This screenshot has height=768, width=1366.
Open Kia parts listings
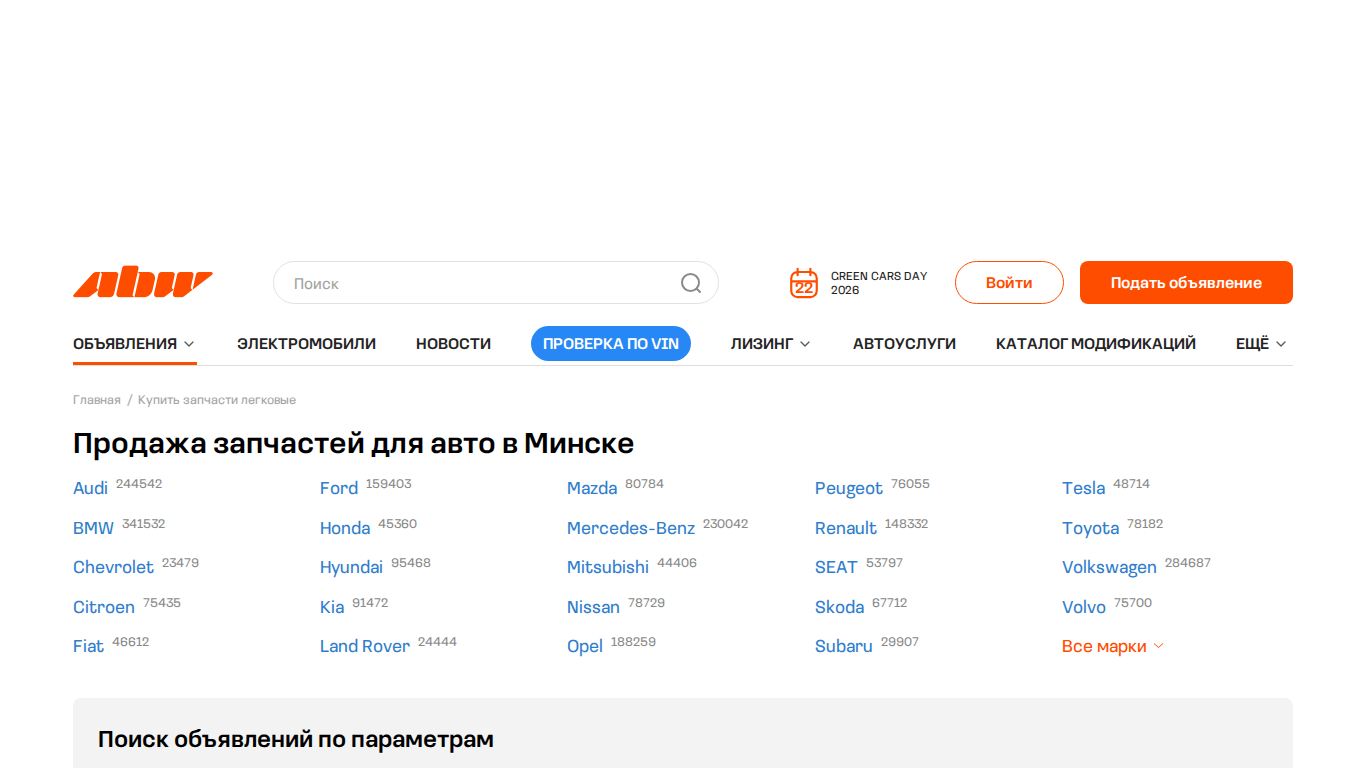[332, 607]
